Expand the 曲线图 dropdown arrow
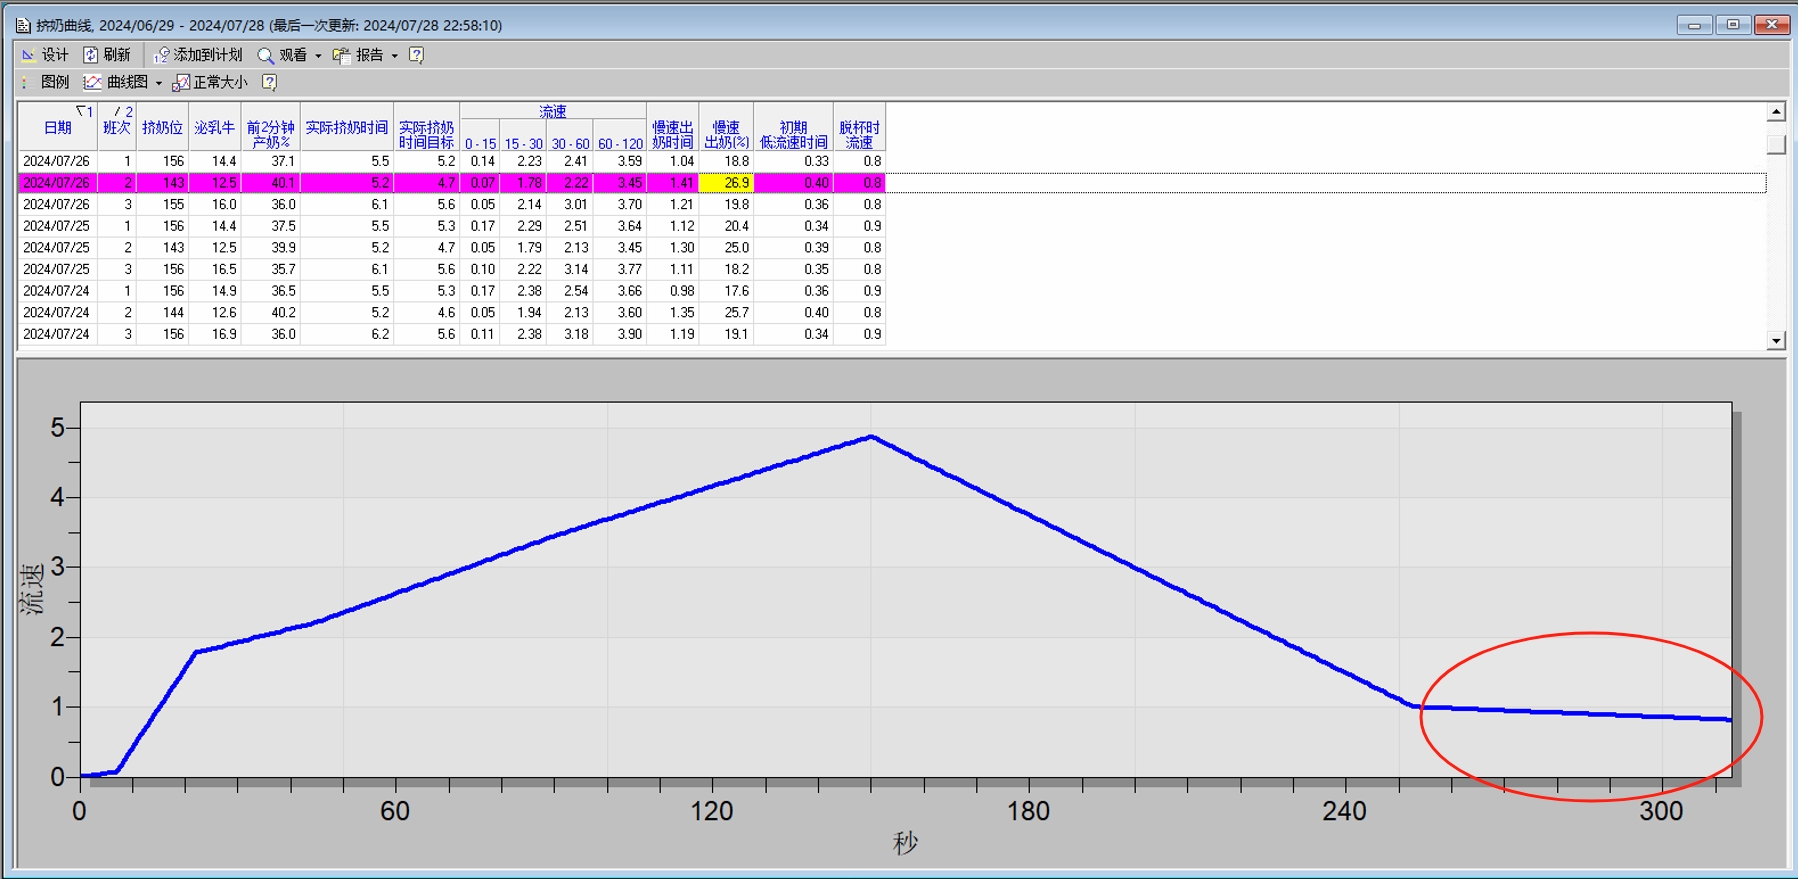 [x=158, y=83]
